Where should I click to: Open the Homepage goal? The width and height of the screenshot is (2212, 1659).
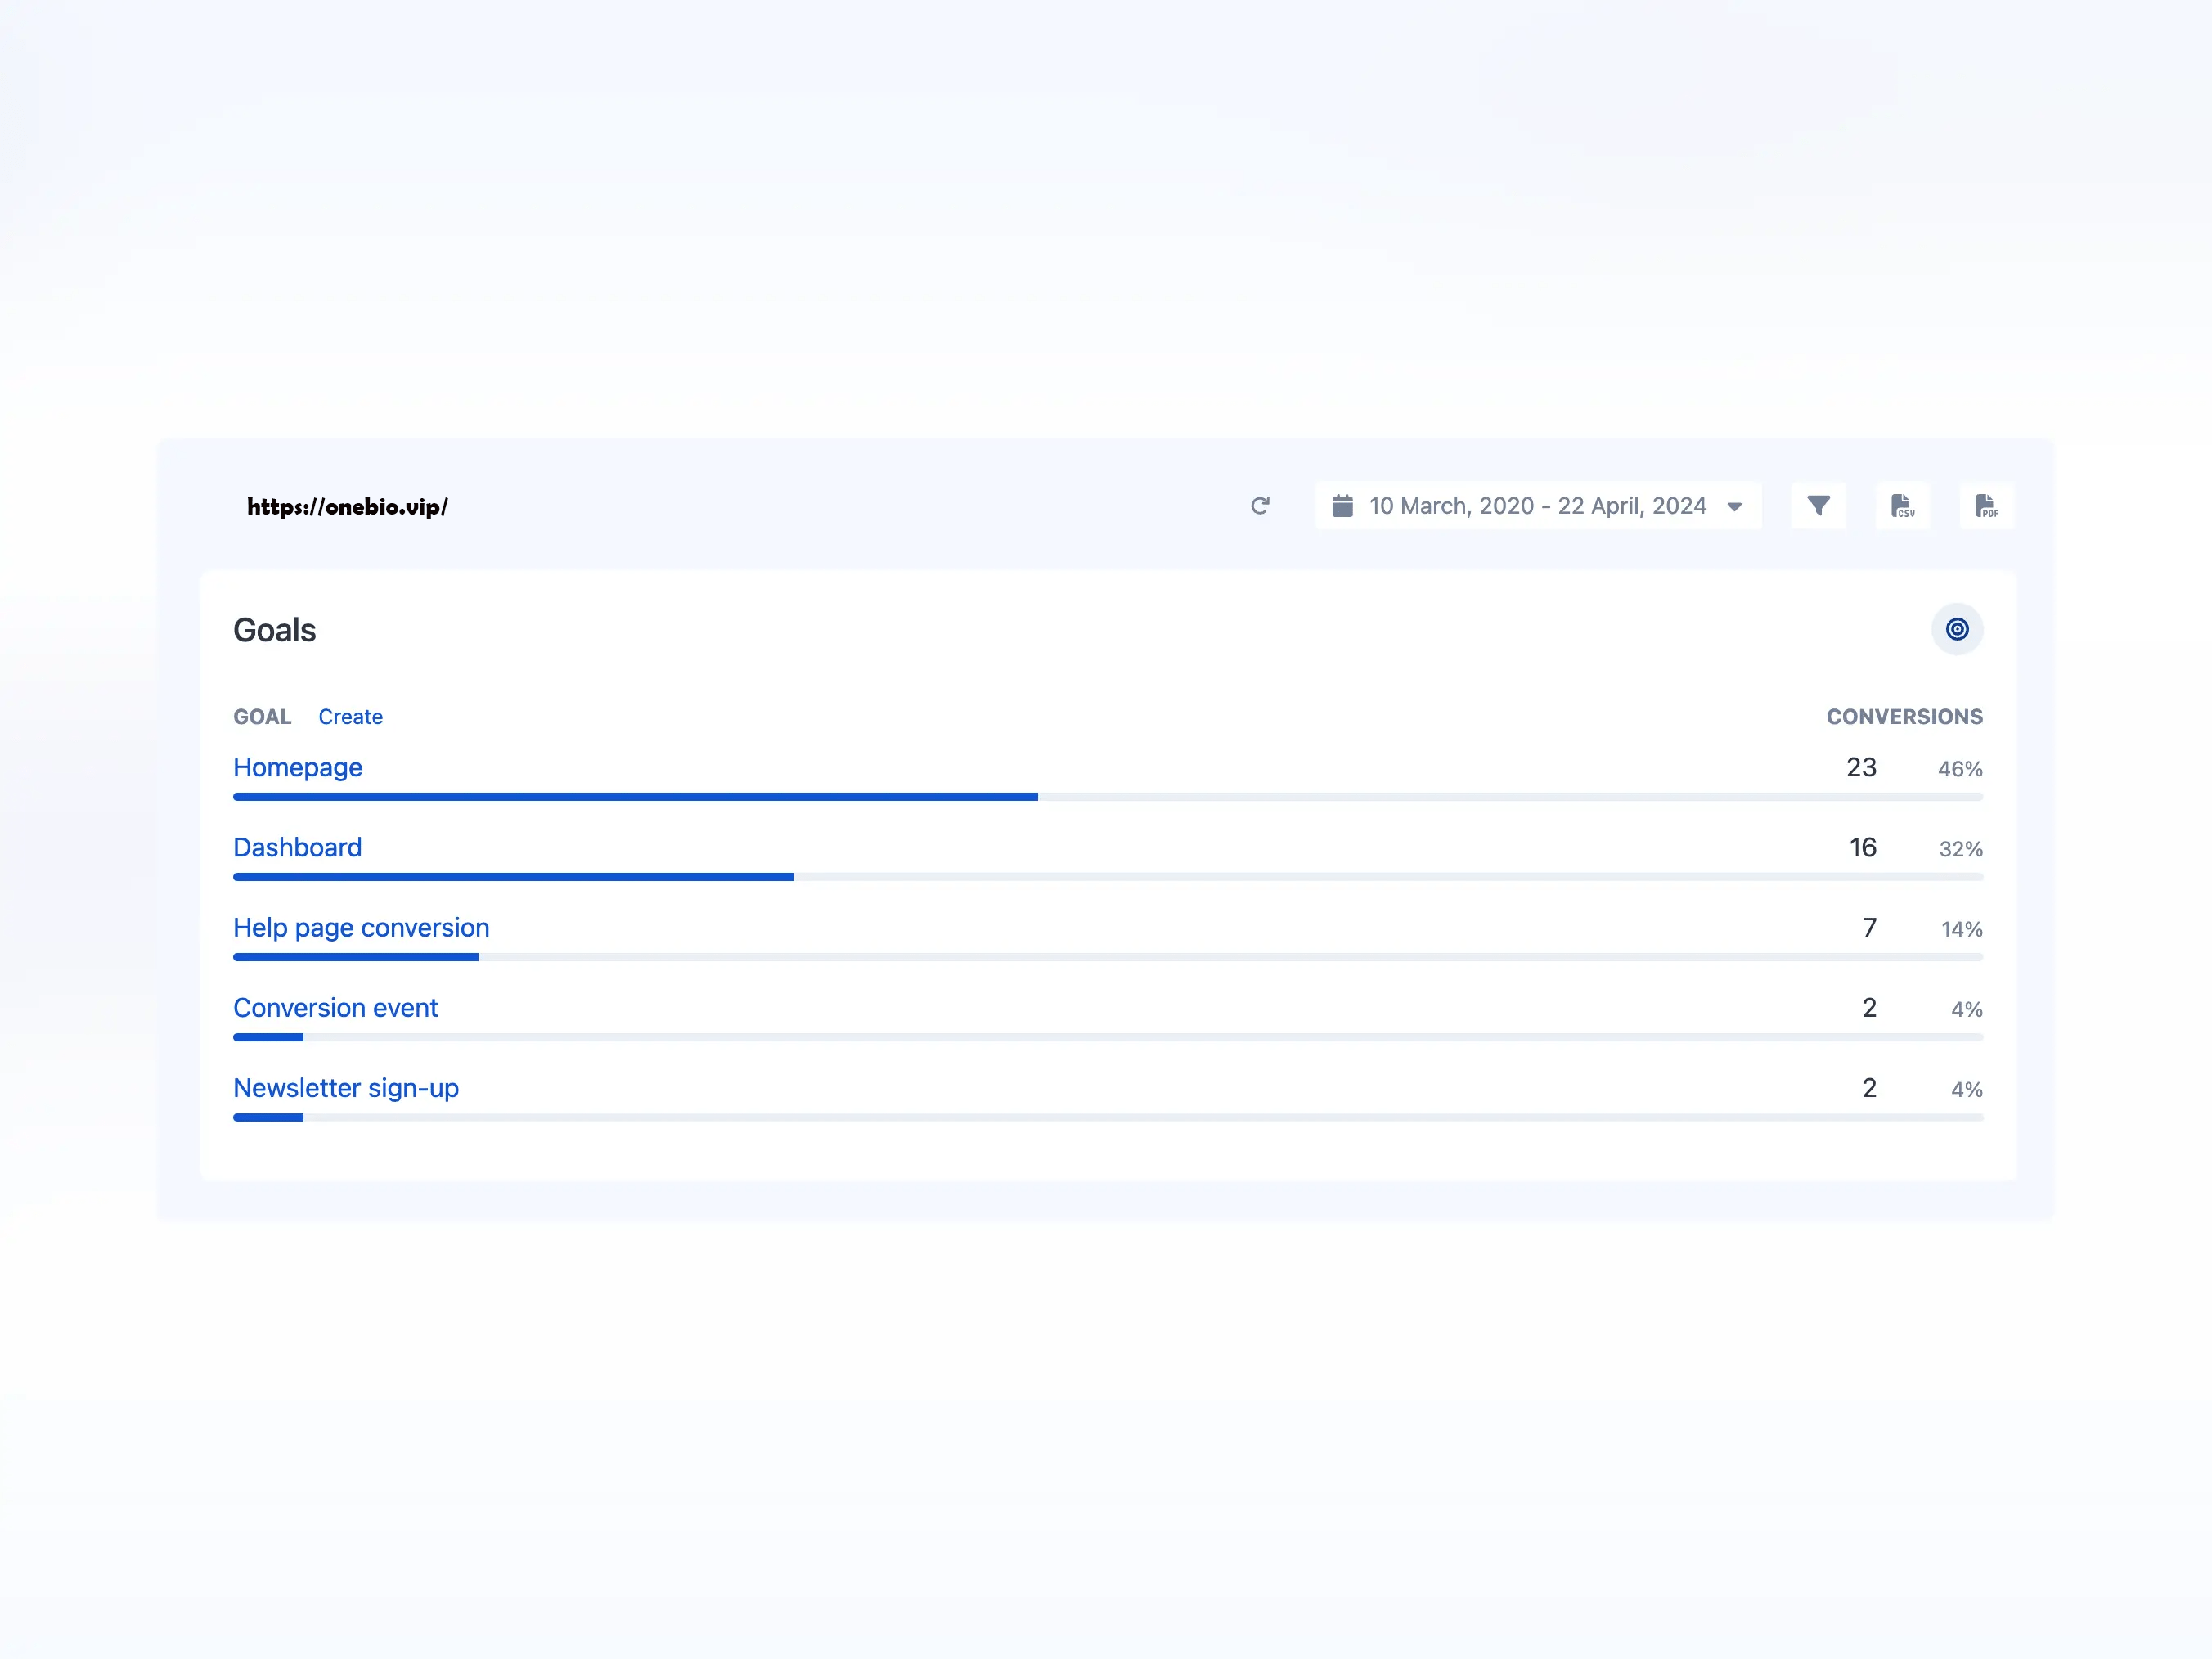[x=297, y=767]
